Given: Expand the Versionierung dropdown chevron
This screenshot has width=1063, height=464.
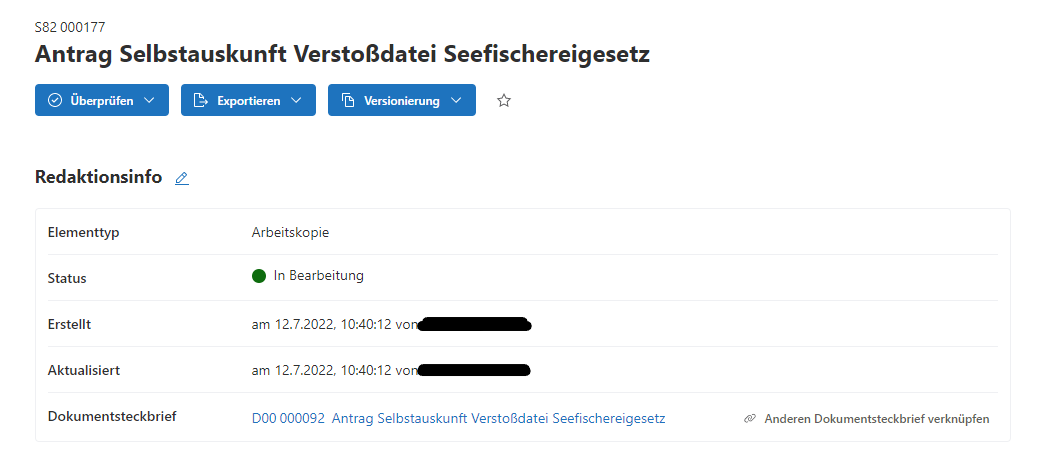Looking at the screenshot, I should (456, 100).
